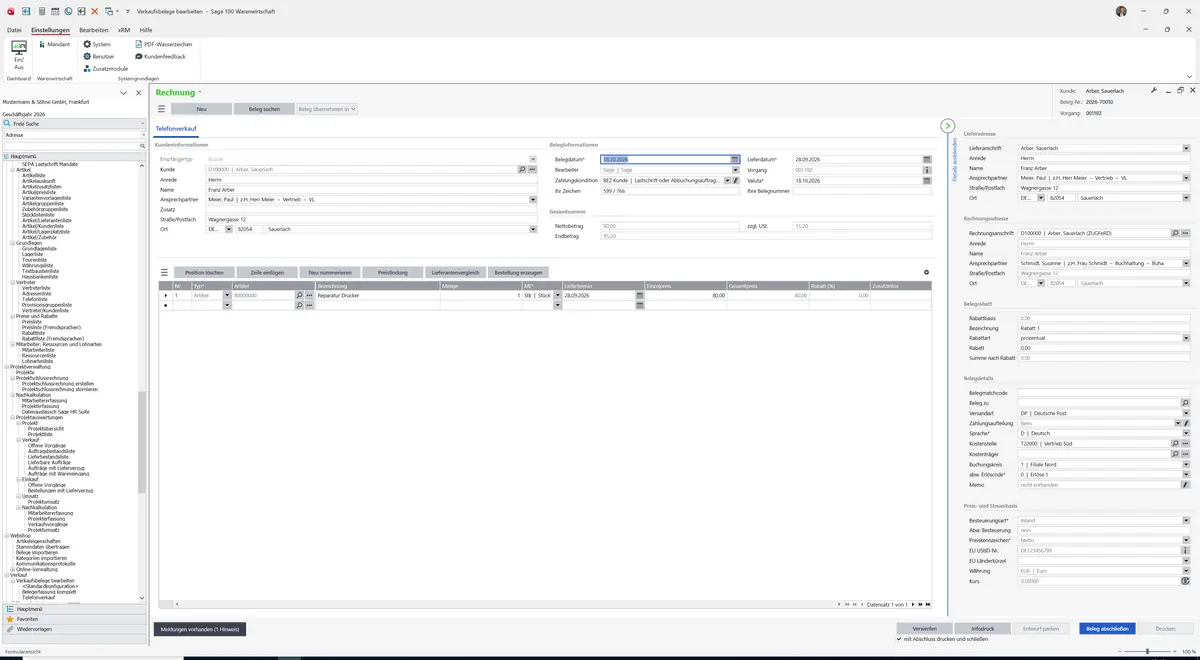The image size is (1200, 660).
Task: Click Preisfindung button
Action: coord(393,272)
